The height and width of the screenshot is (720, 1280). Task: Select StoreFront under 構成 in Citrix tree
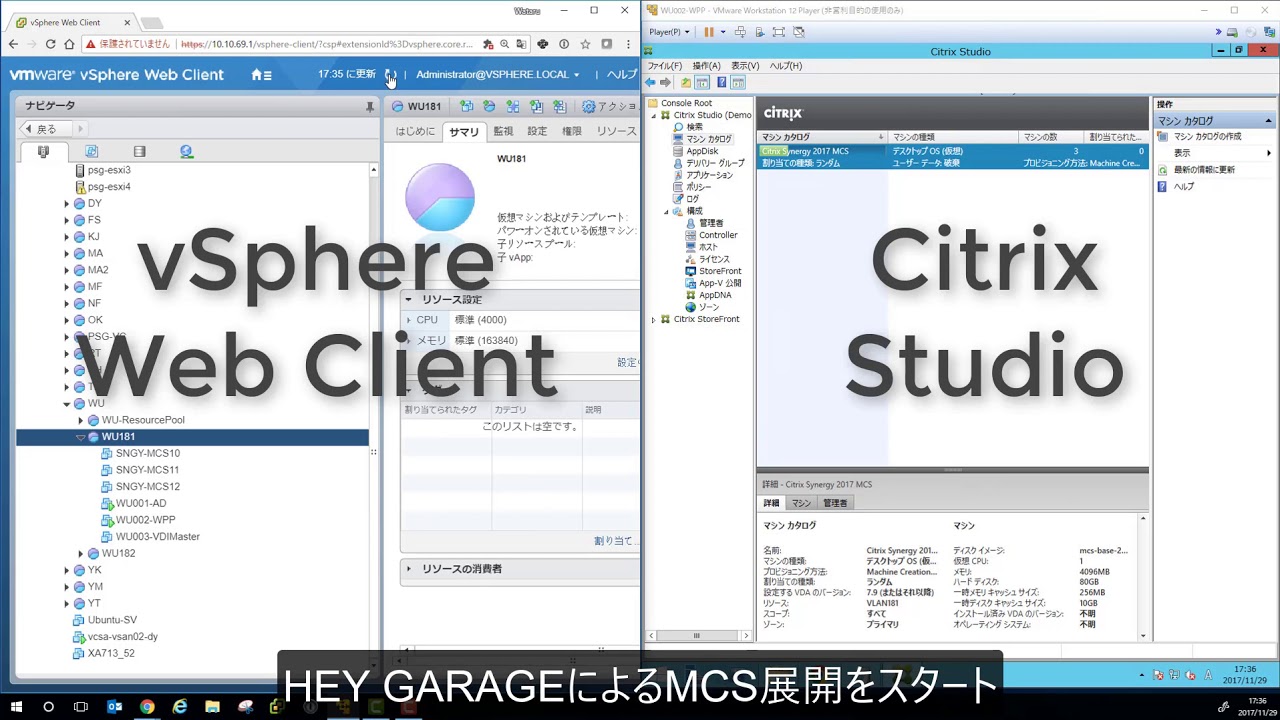(x=719, y=271)
